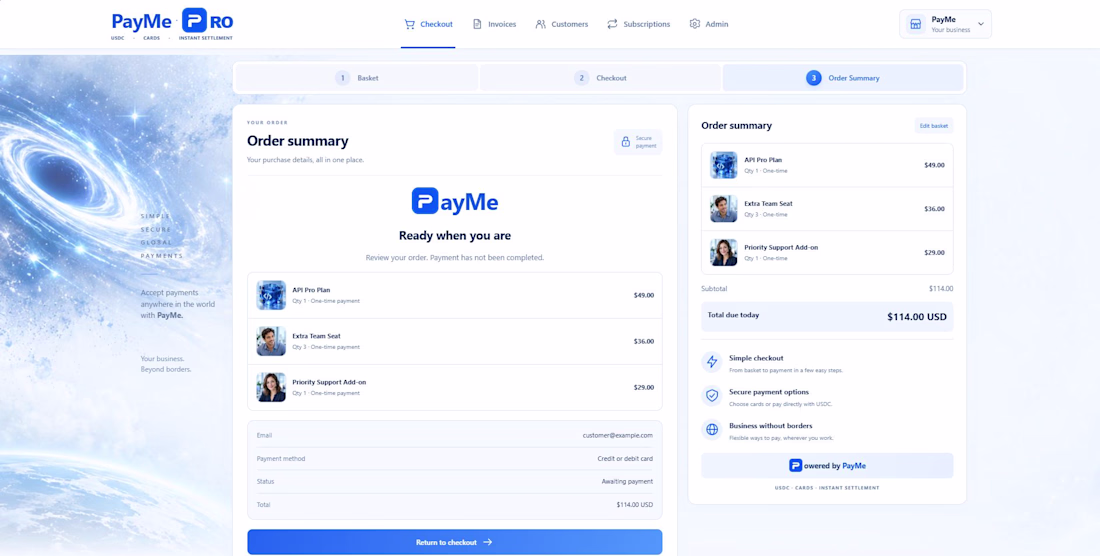Click the lightning bolt Simple checkout icon
Viewport: 1100px width, 556px height.
tap(712, 362)
